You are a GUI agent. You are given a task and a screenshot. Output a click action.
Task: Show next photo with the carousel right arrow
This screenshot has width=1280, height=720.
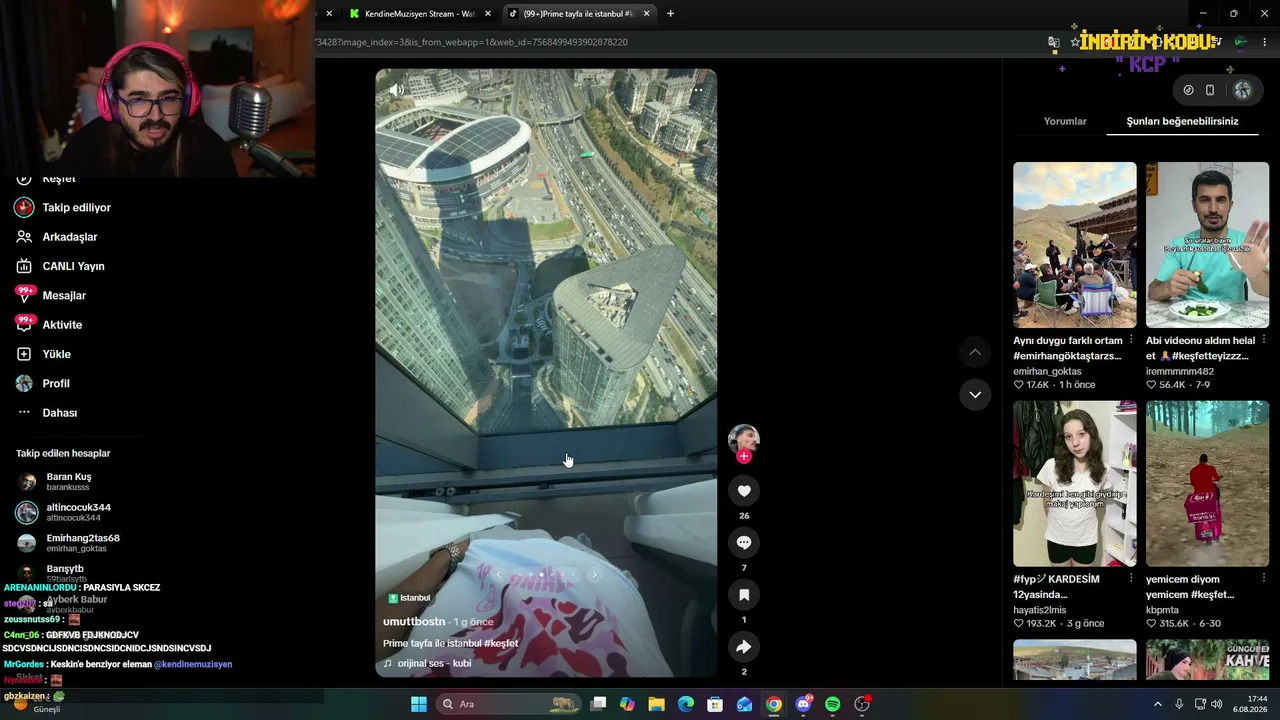point(594,575)
